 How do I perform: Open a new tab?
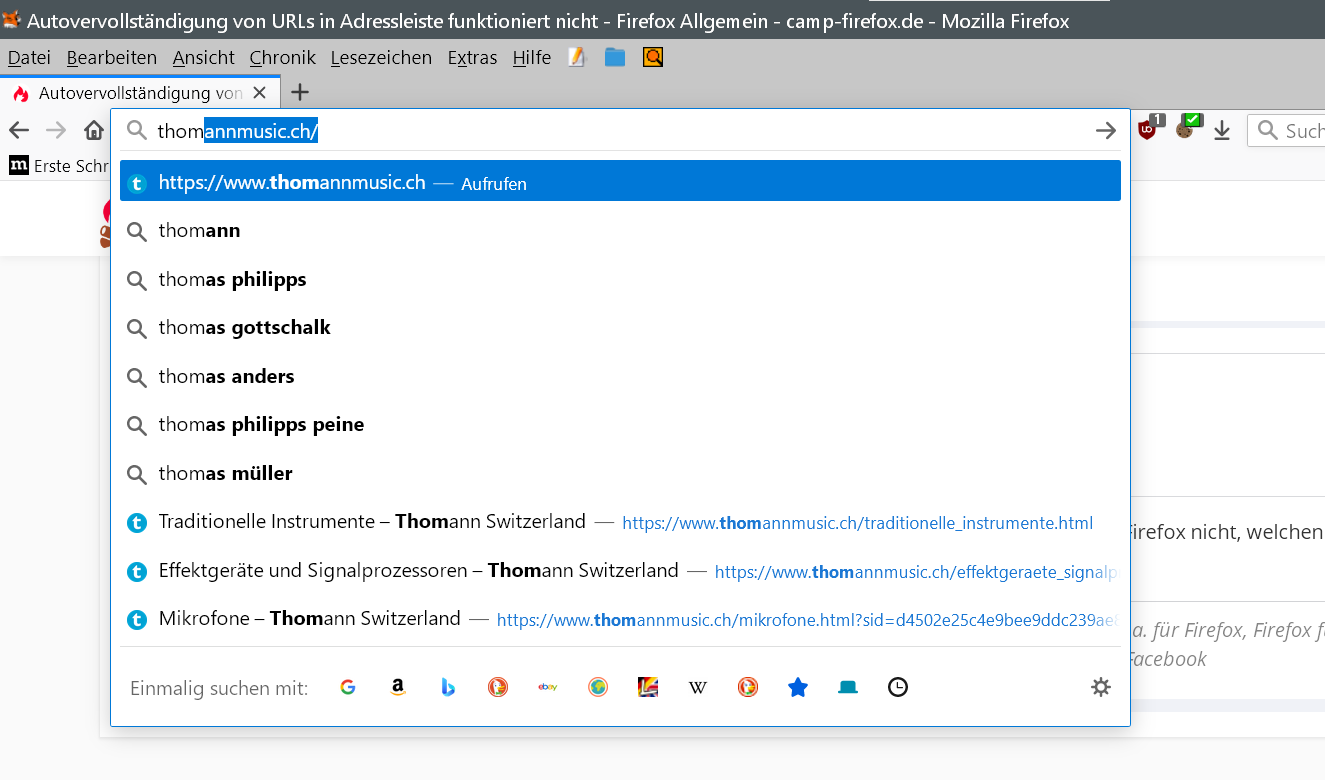coord(300,93)
